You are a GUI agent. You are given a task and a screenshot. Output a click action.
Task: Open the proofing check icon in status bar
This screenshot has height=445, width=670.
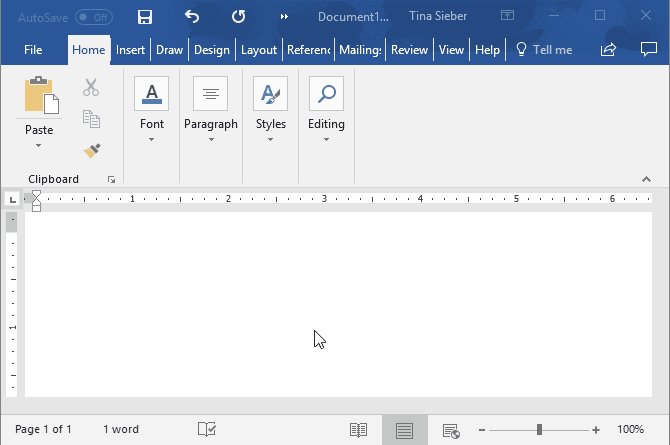pos(207,429)
